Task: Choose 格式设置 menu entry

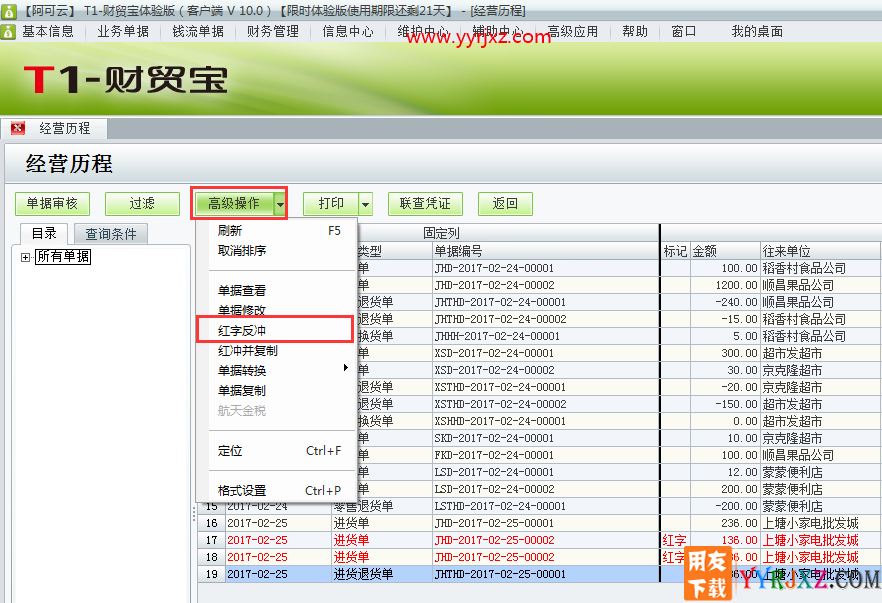Action: coord(278,490)
